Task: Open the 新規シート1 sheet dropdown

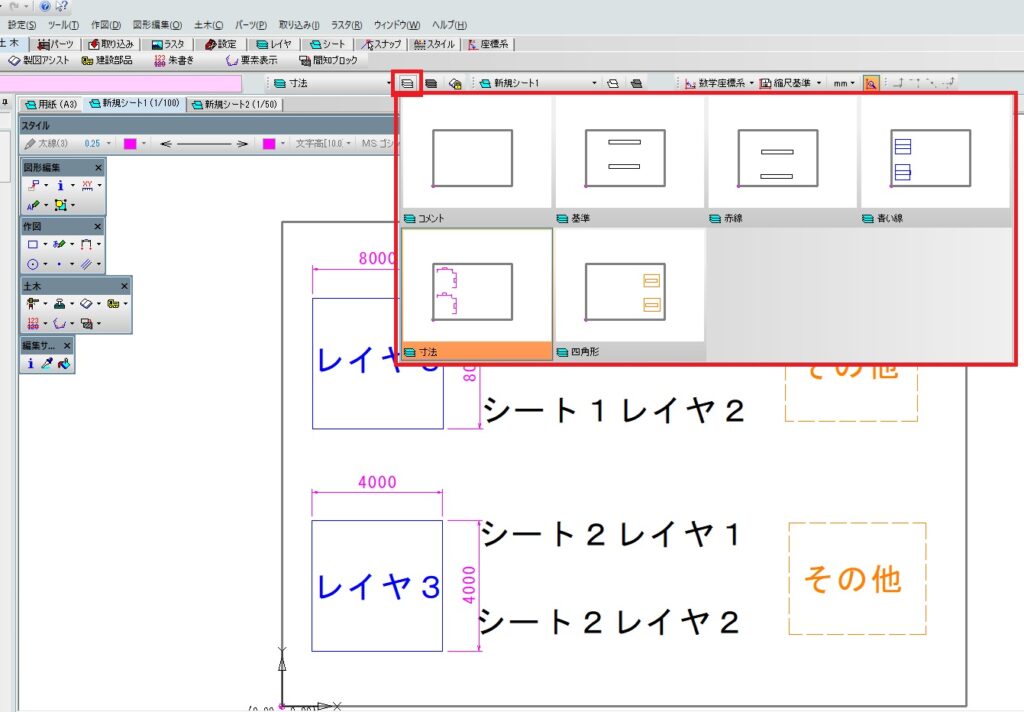Action: [x=594, y=84]
